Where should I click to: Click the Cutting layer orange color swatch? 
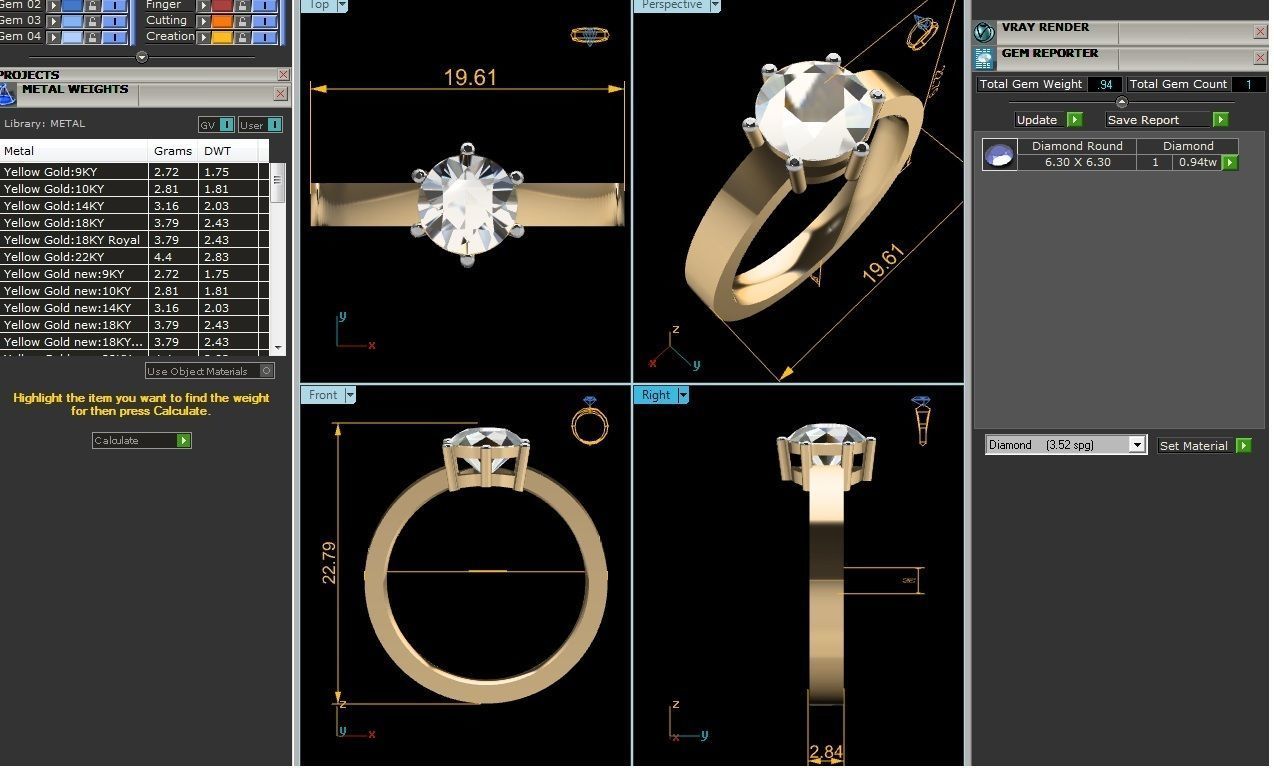point(222,21)
